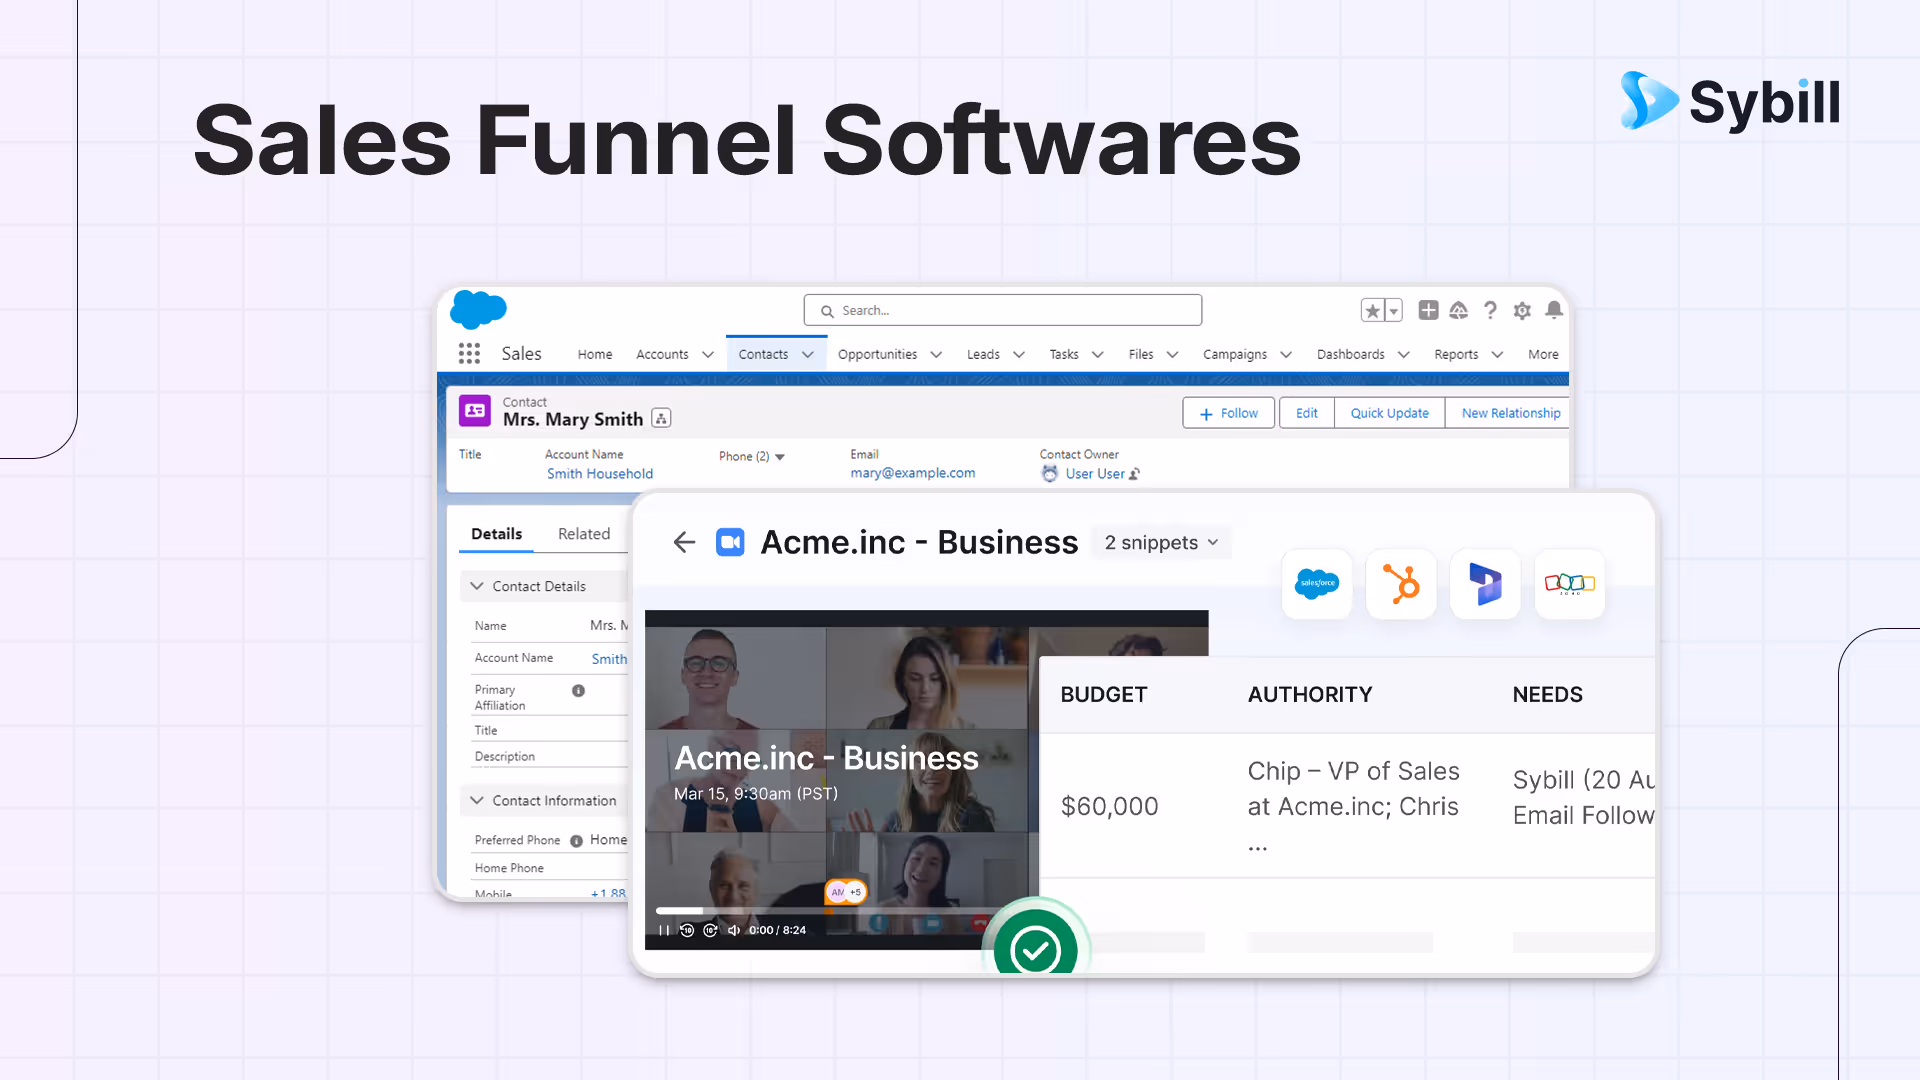
Task: Select the Microsoft Dynamics integration icon
Action: [x=1485, y=584]
